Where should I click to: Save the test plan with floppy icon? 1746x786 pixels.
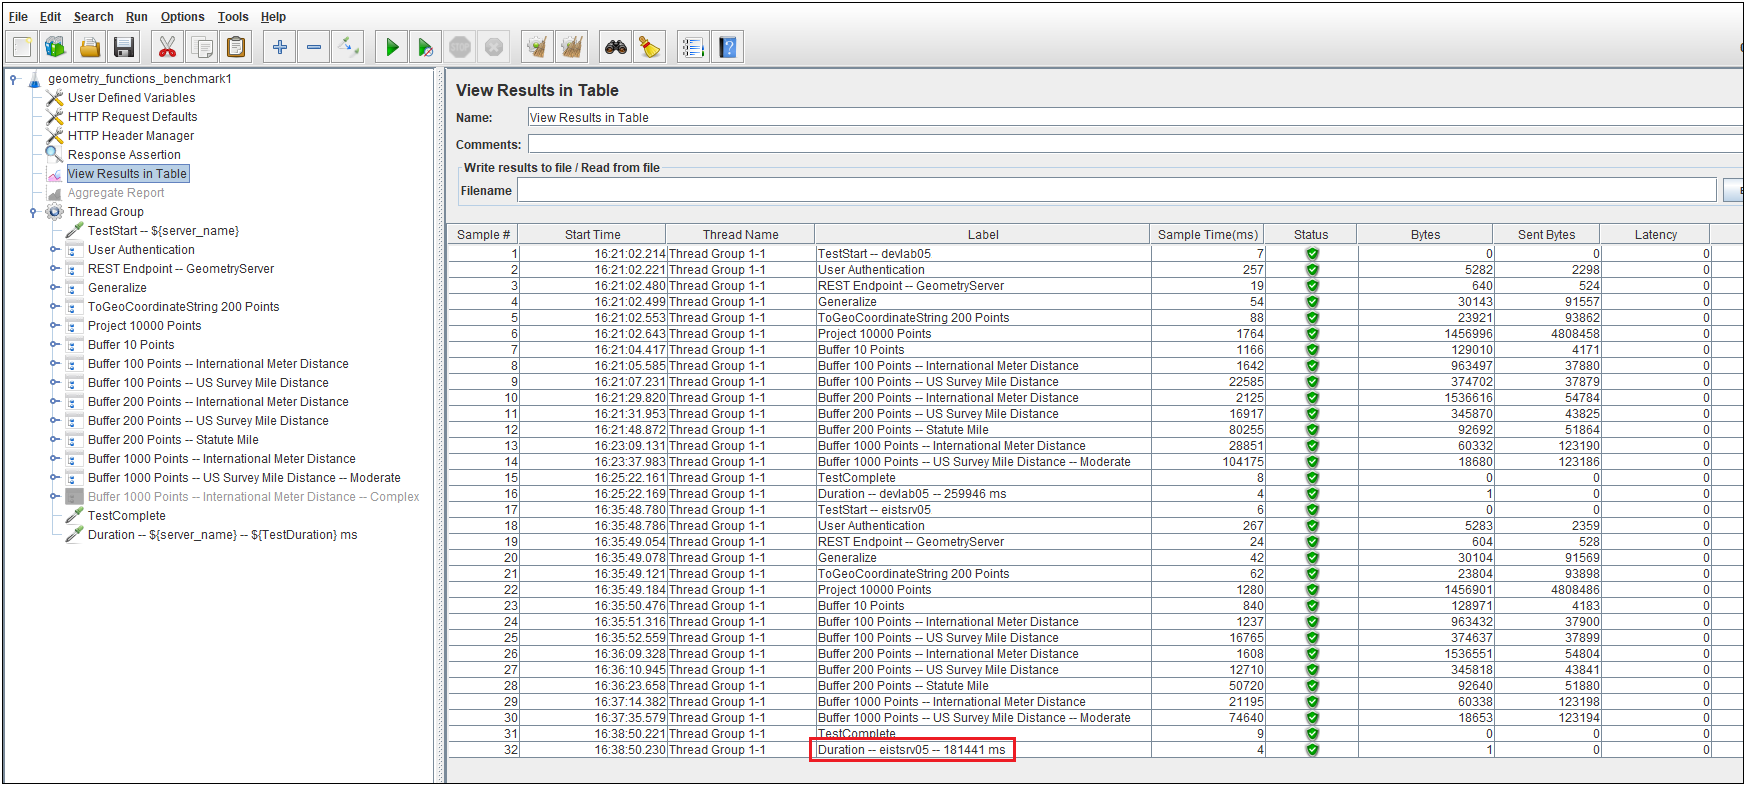pos(124,47)
